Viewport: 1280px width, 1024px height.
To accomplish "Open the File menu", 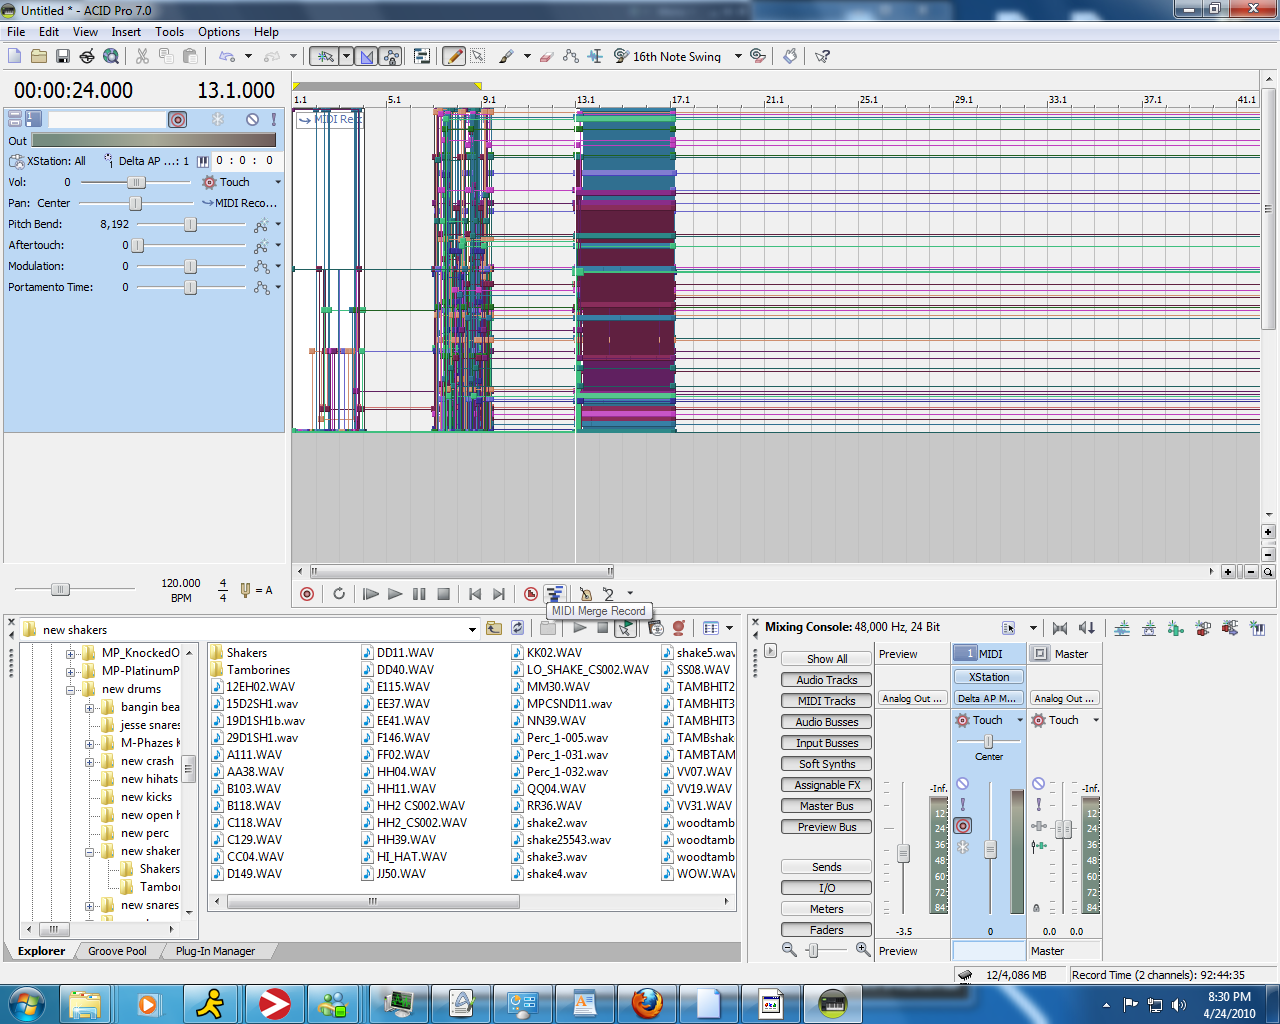I will coord(16,32).
